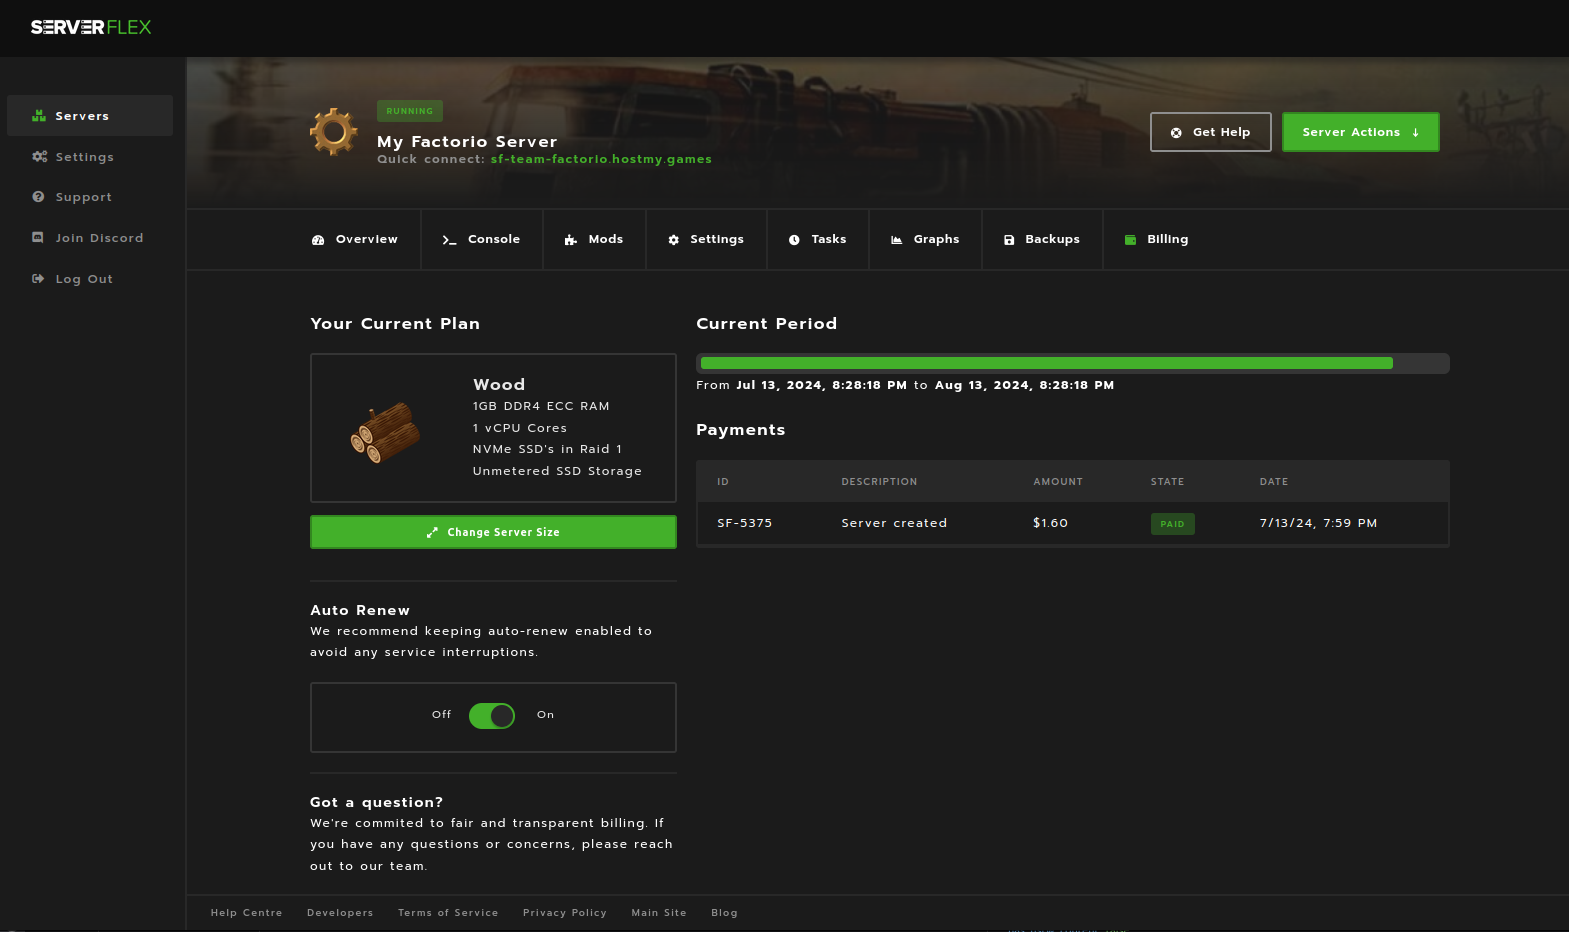Click the Get Help button

pos(1211,132)
